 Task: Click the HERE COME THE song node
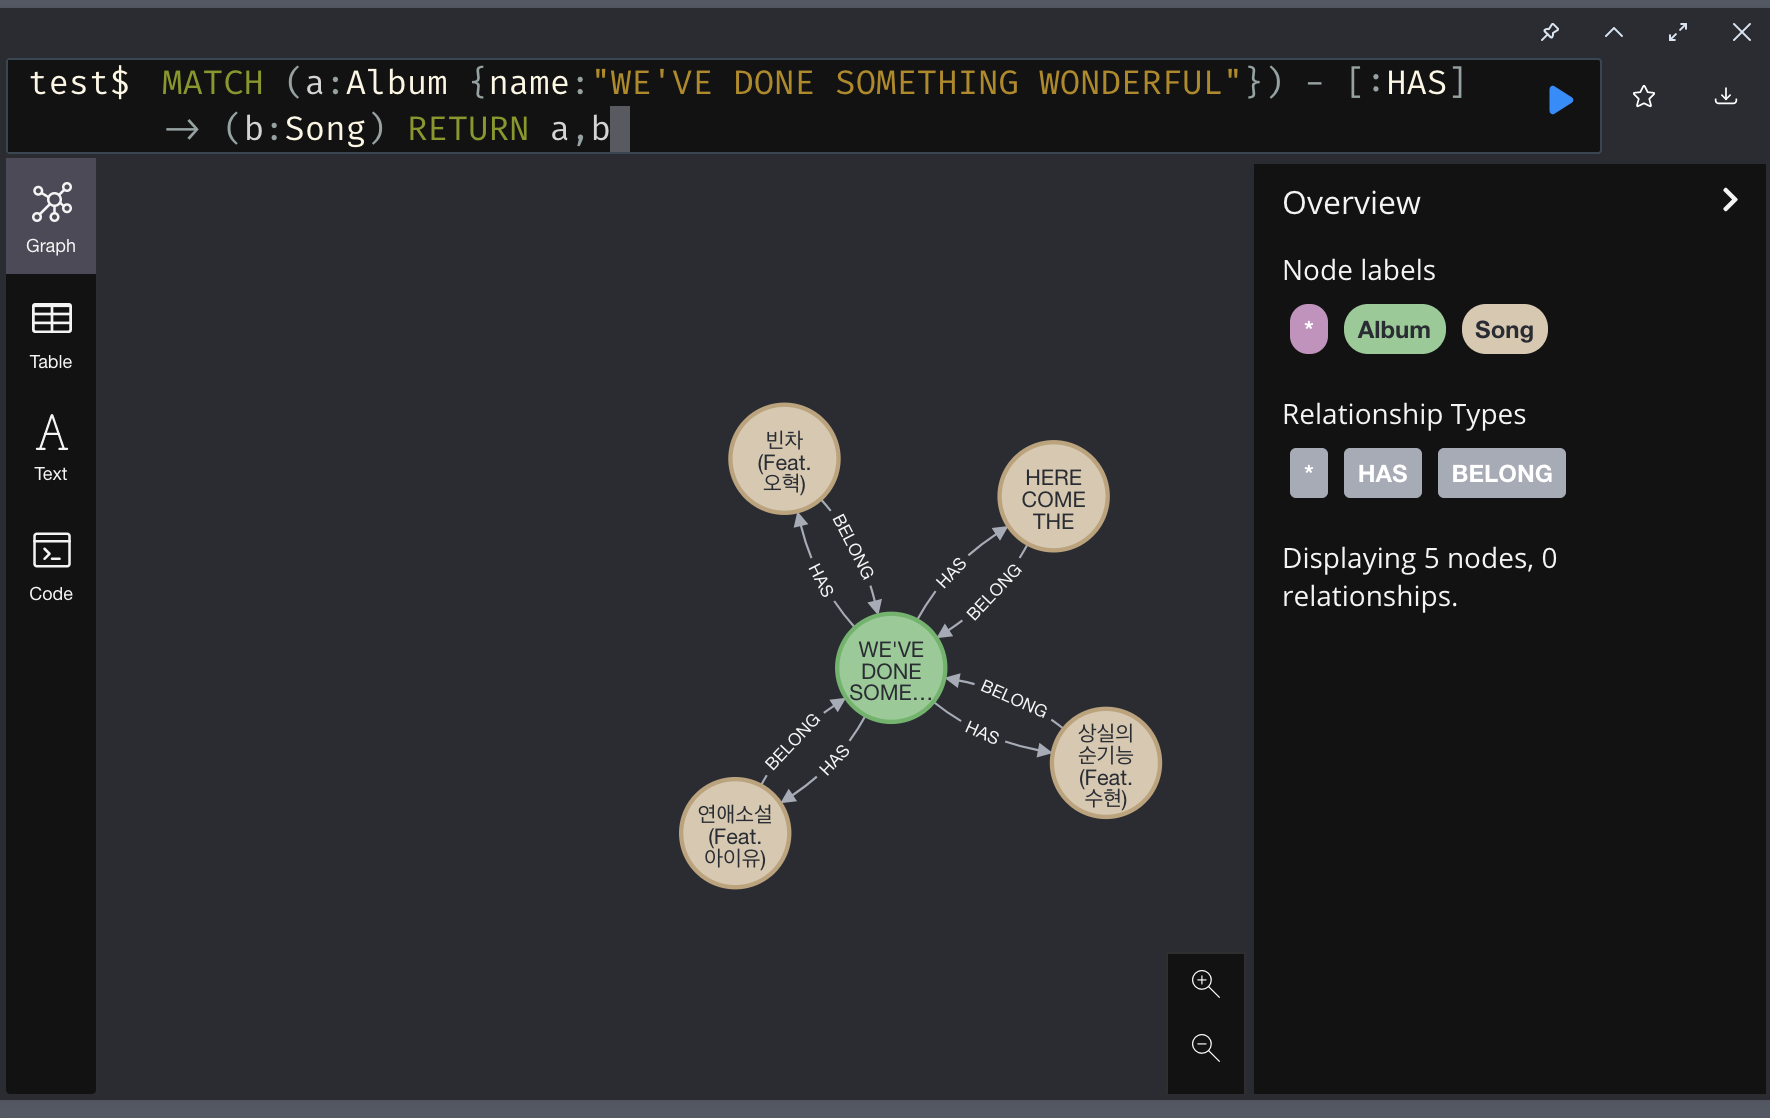[x=1053, y=496]
